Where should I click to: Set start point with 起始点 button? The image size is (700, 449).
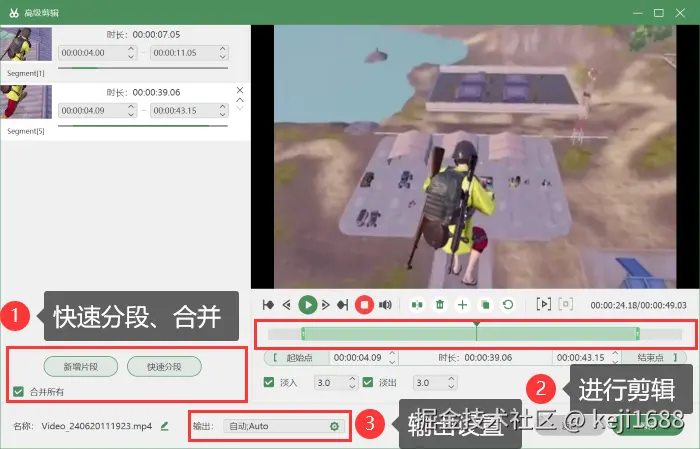[x=296, y=358]
